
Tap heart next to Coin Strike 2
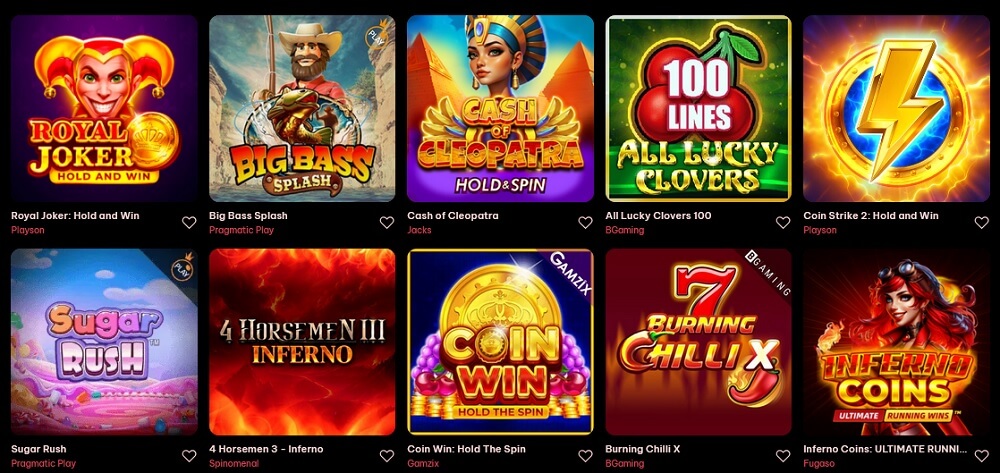[x=981, y=222]
